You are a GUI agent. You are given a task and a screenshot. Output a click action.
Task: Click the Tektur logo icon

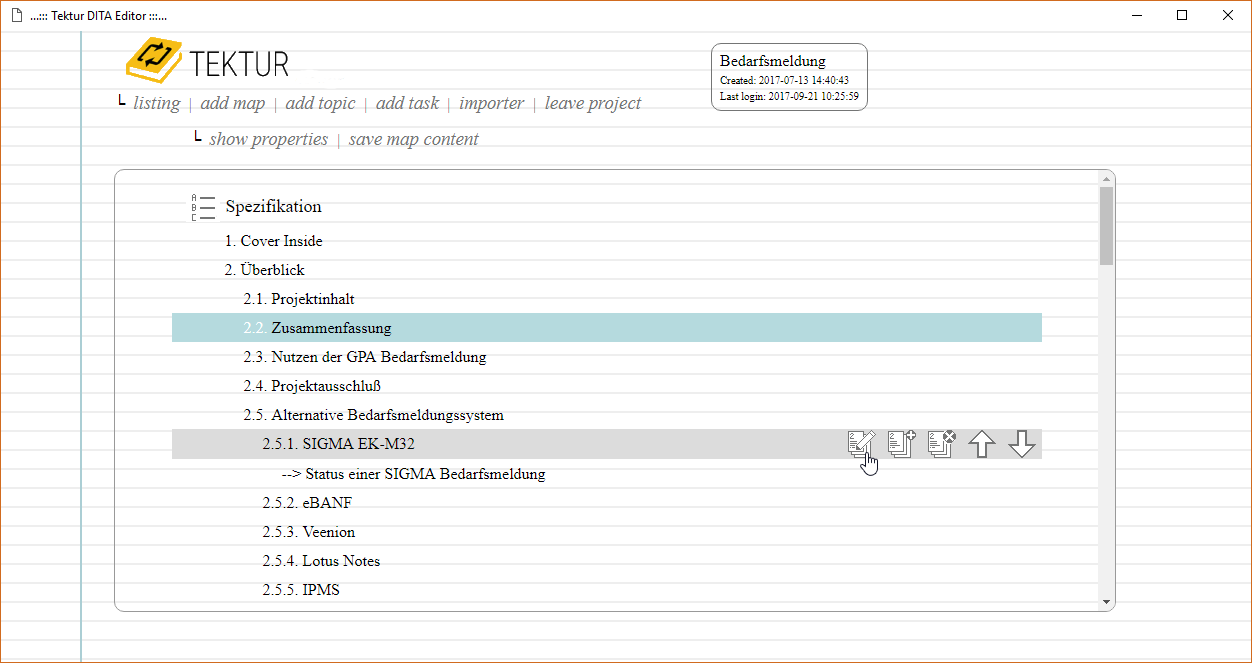pyautogui.click(x=153, y=61)
